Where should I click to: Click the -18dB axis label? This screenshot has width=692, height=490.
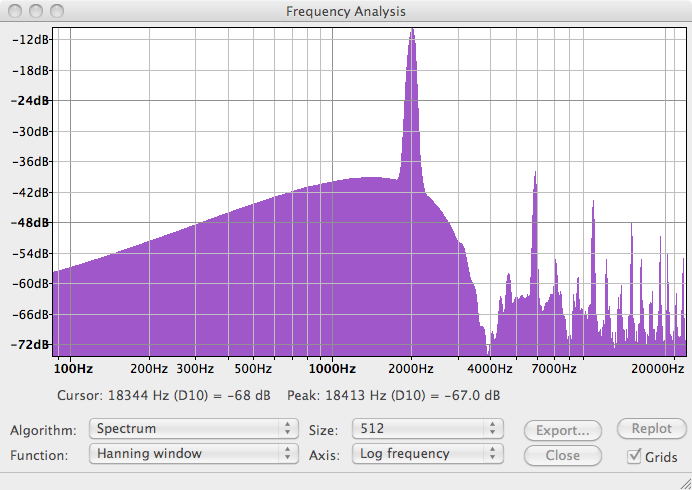[30, 70]
